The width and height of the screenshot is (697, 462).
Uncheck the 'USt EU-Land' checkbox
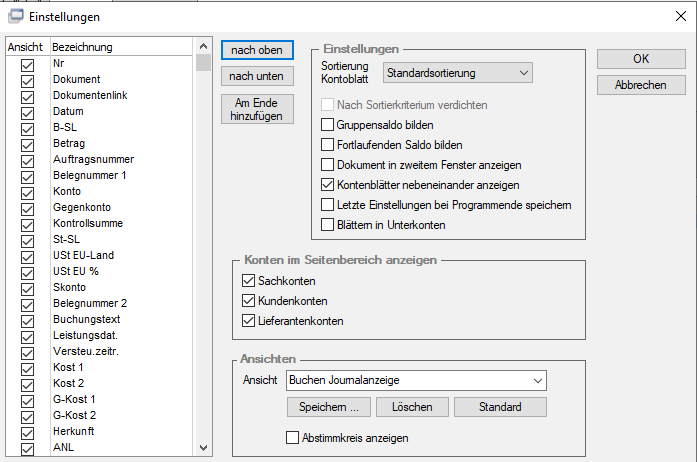(28, 257)
